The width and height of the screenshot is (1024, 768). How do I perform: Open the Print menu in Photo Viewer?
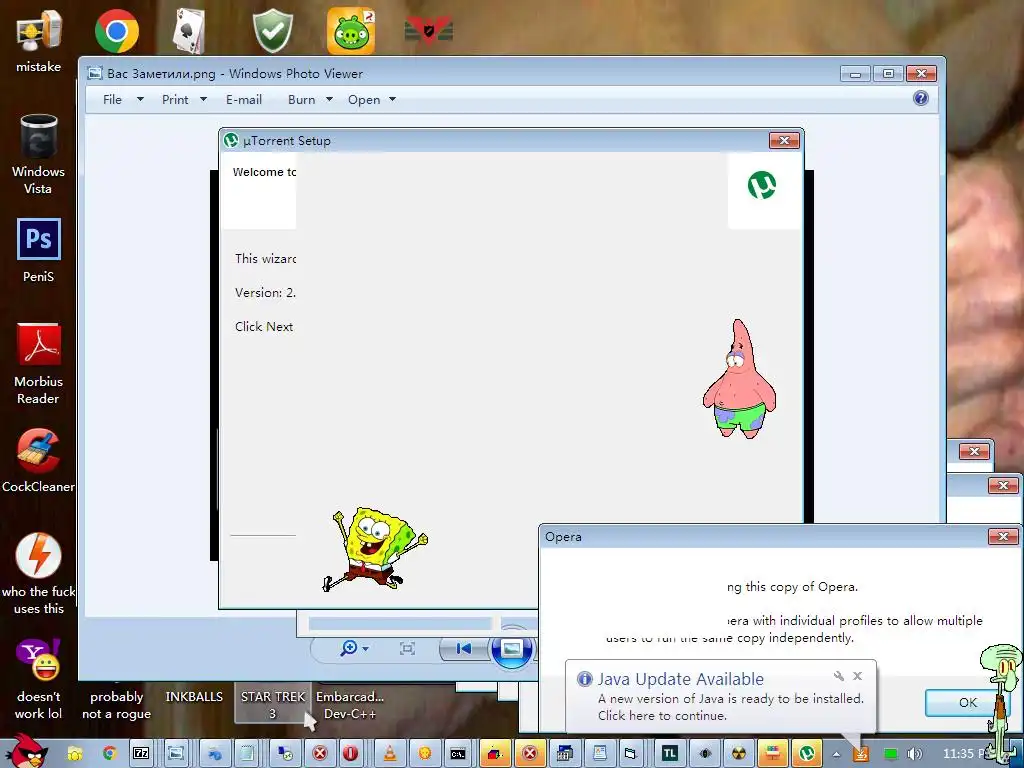pyautogui.click(x=184, y=99)
